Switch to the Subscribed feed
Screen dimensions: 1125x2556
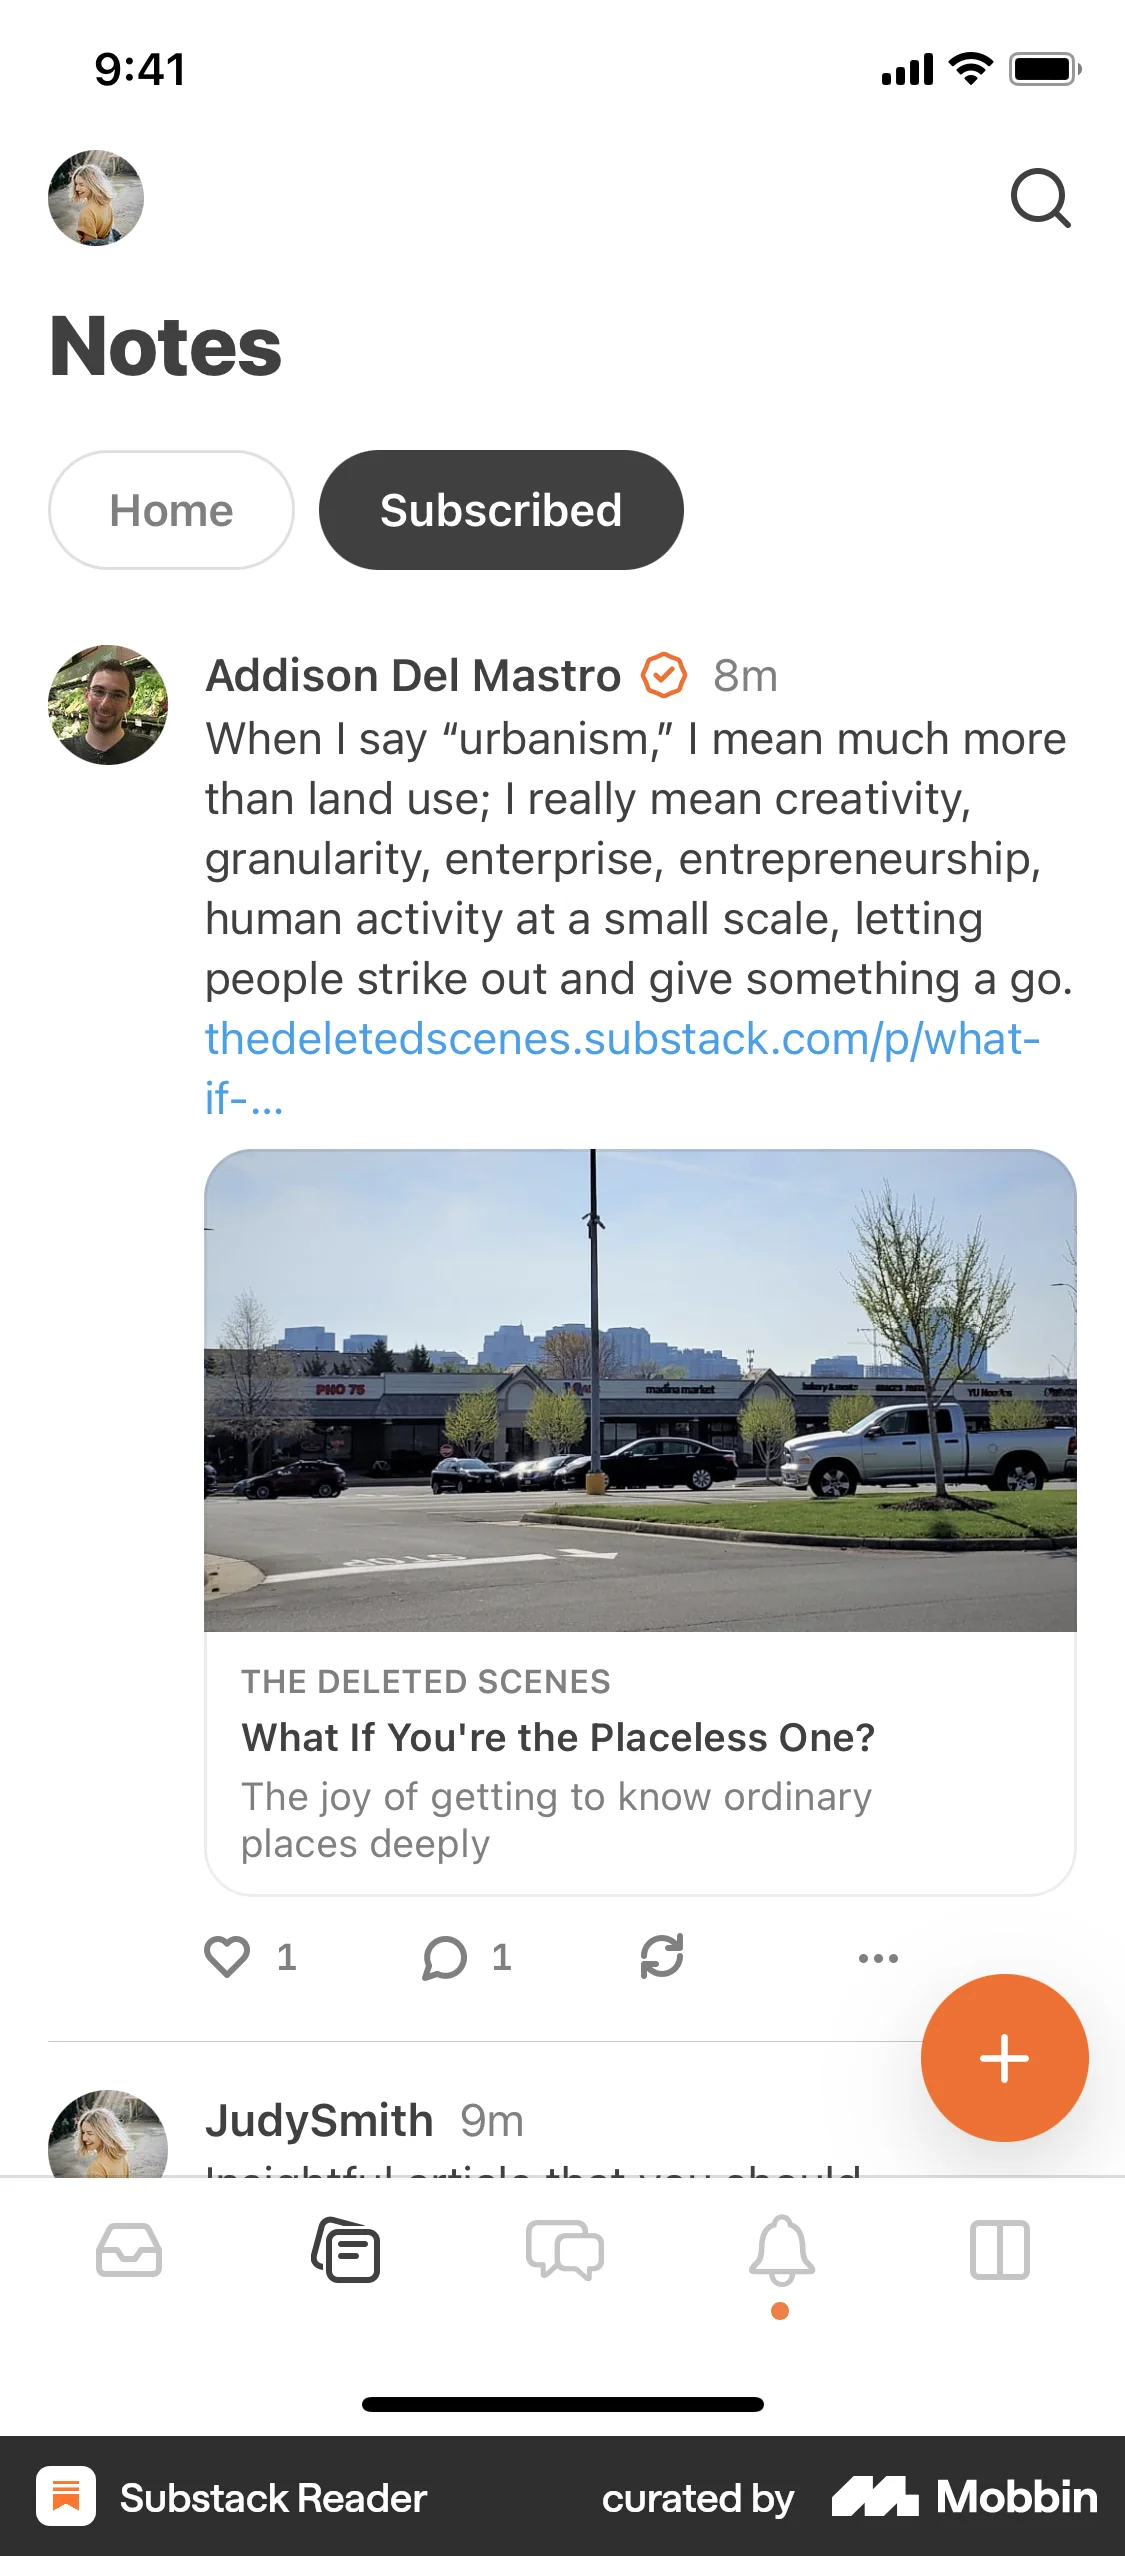(501, 509)
